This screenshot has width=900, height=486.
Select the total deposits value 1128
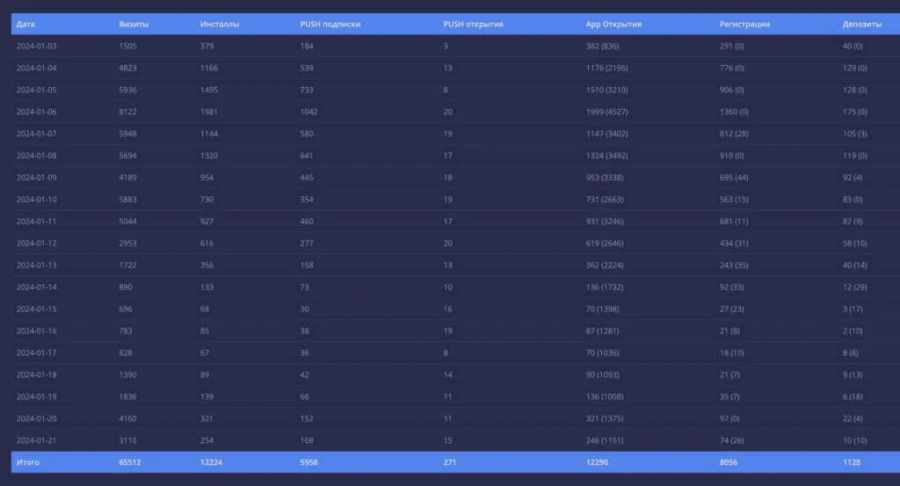853,462
